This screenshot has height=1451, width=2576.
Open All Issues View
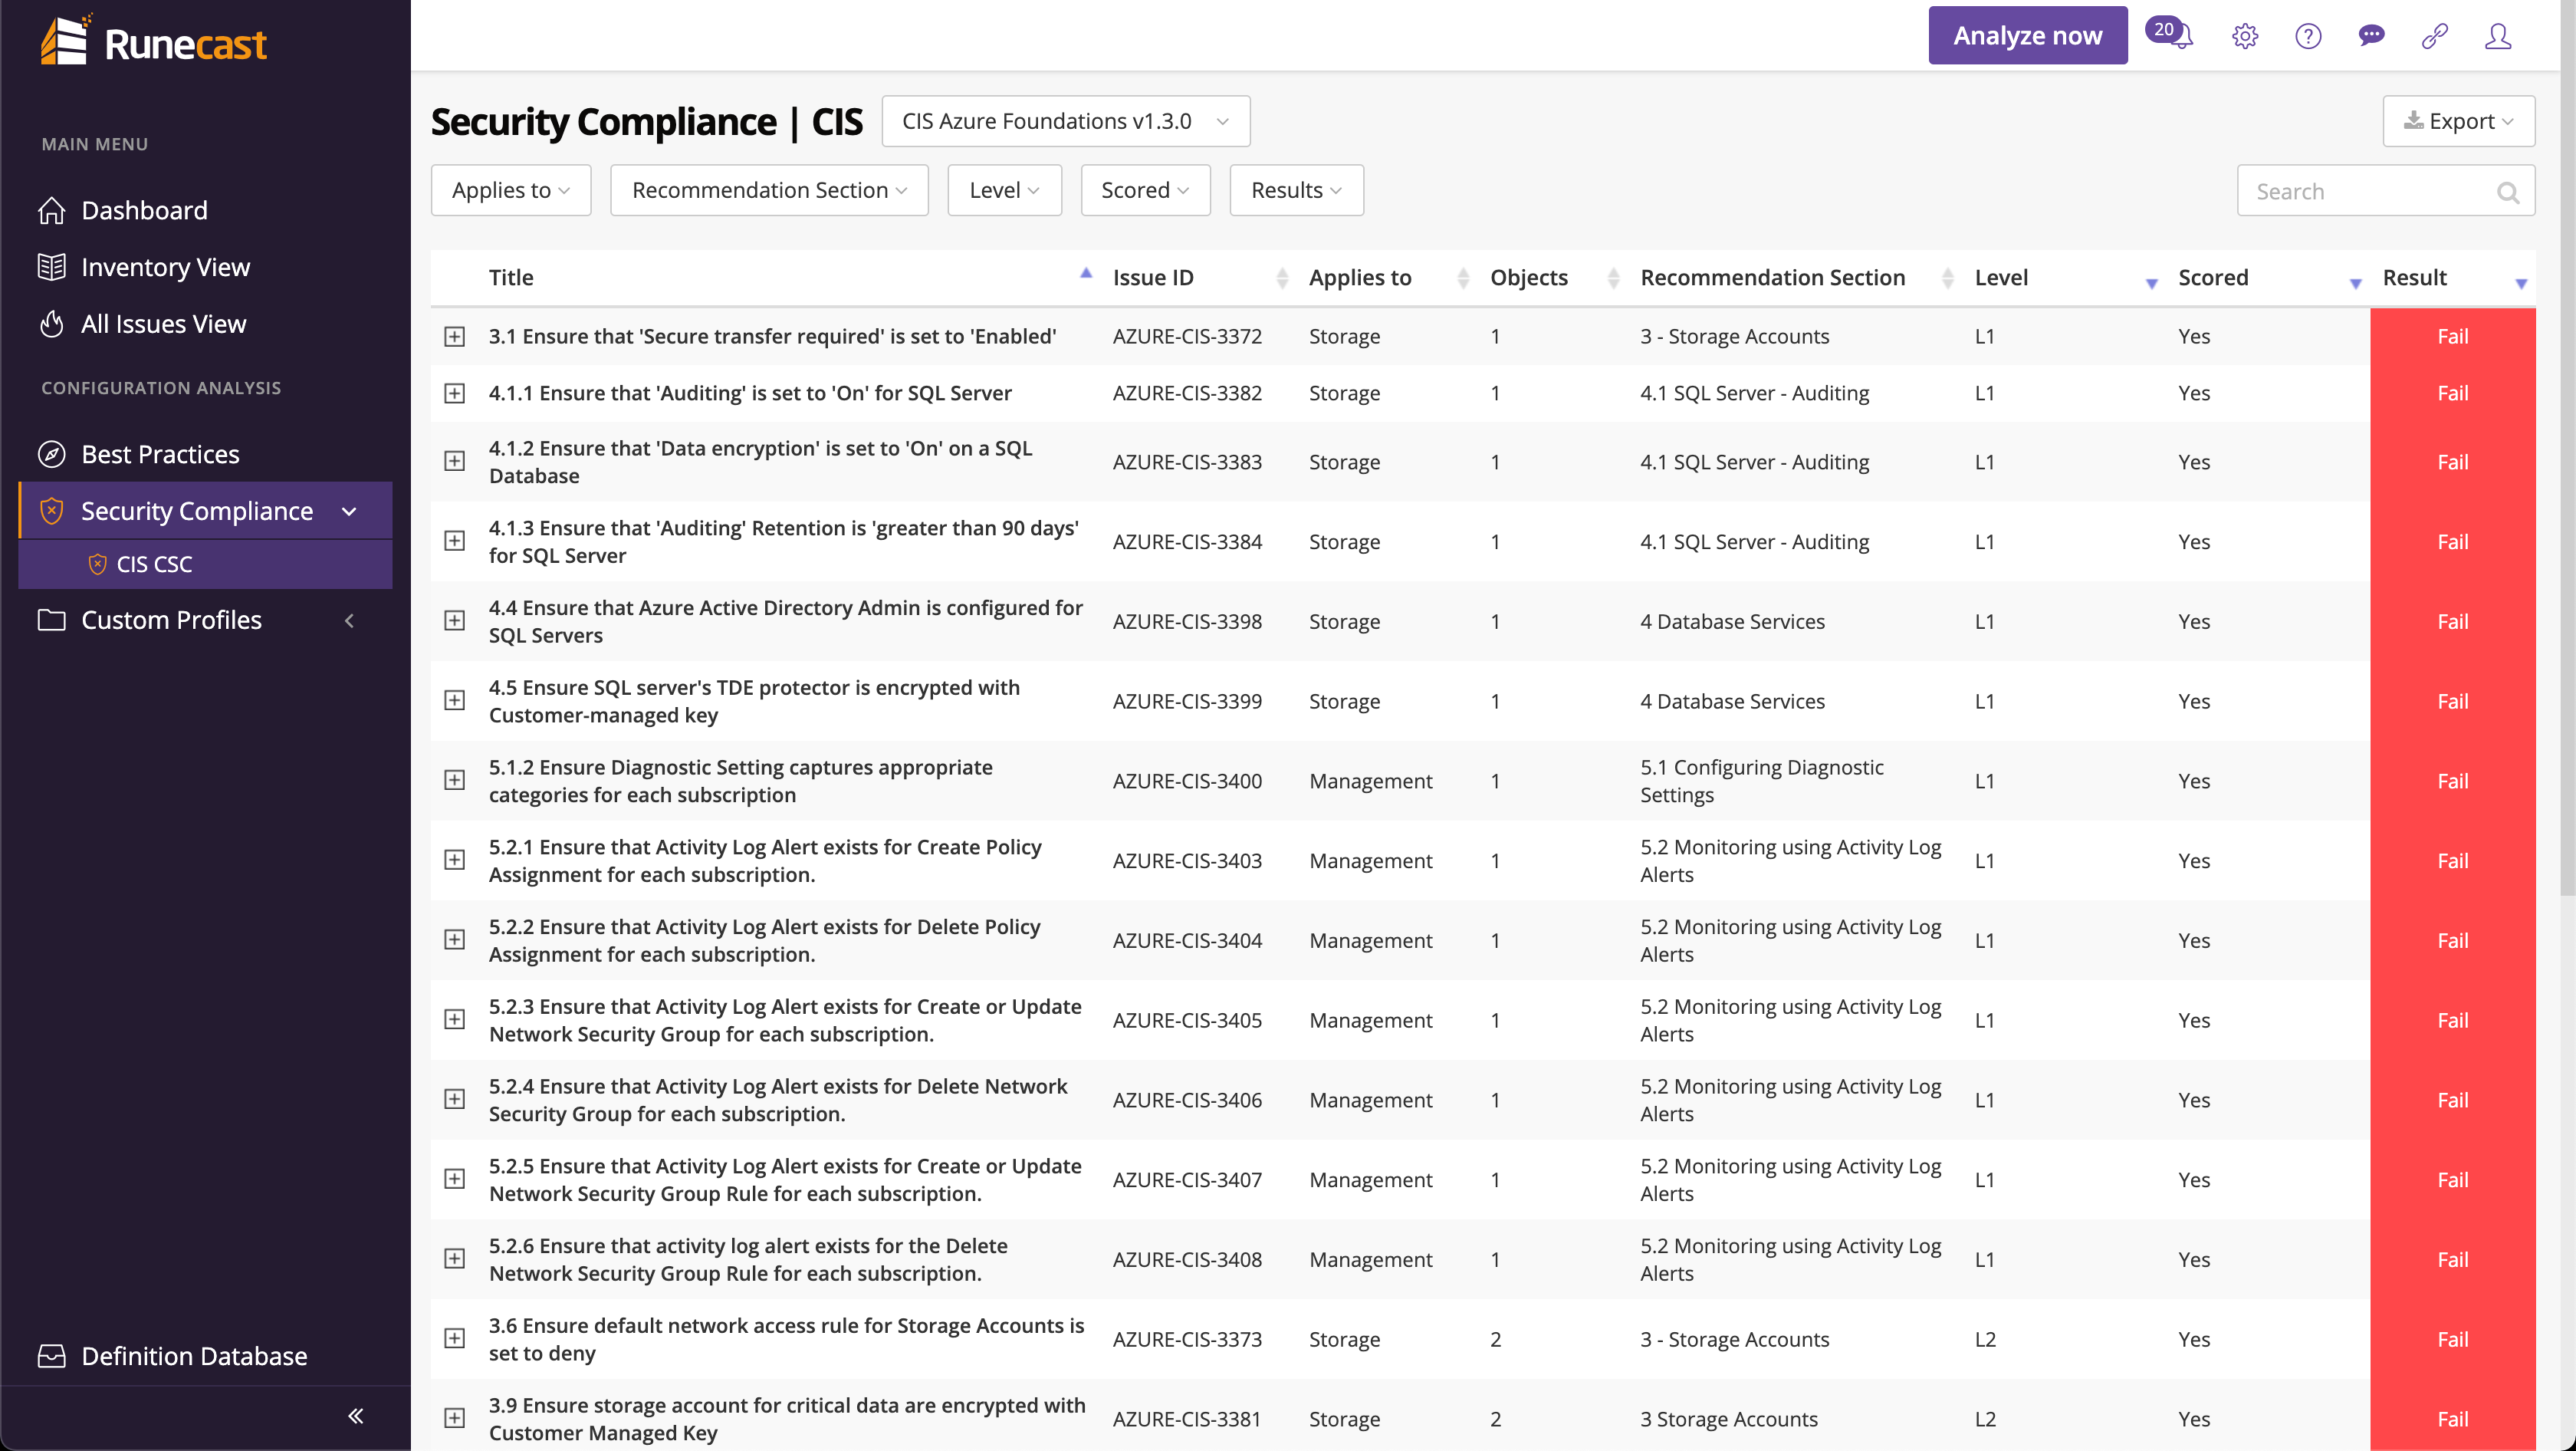click(163, 324)
